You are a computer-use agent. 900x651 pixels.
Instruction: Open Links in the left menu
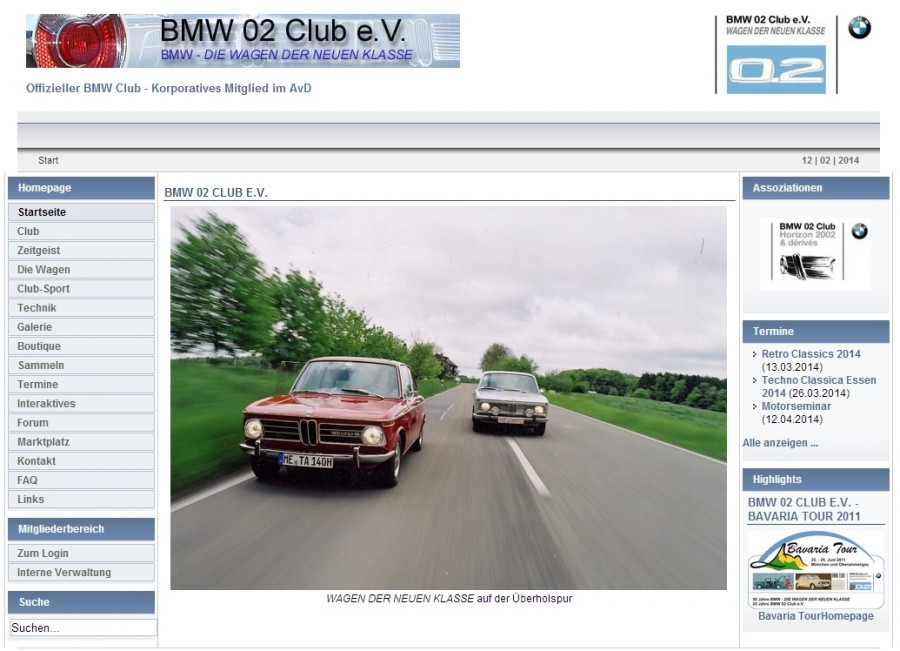(x=82, y=499)
